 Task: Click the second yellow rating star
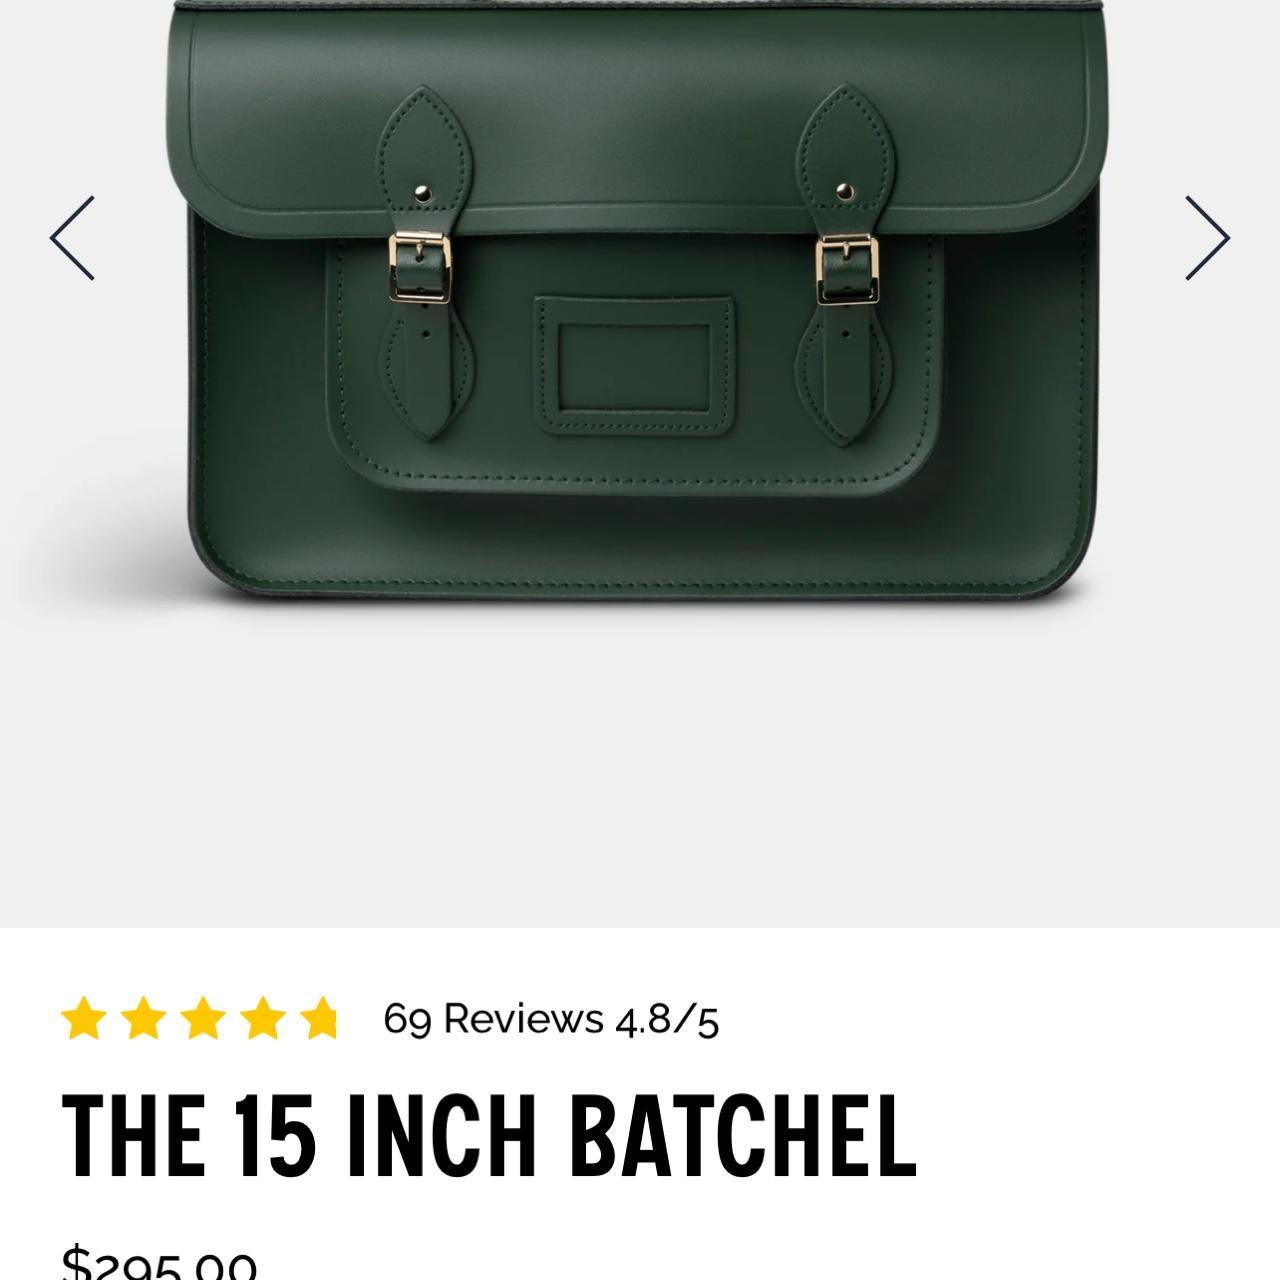pyautogui.click(x=144, y=1019)
